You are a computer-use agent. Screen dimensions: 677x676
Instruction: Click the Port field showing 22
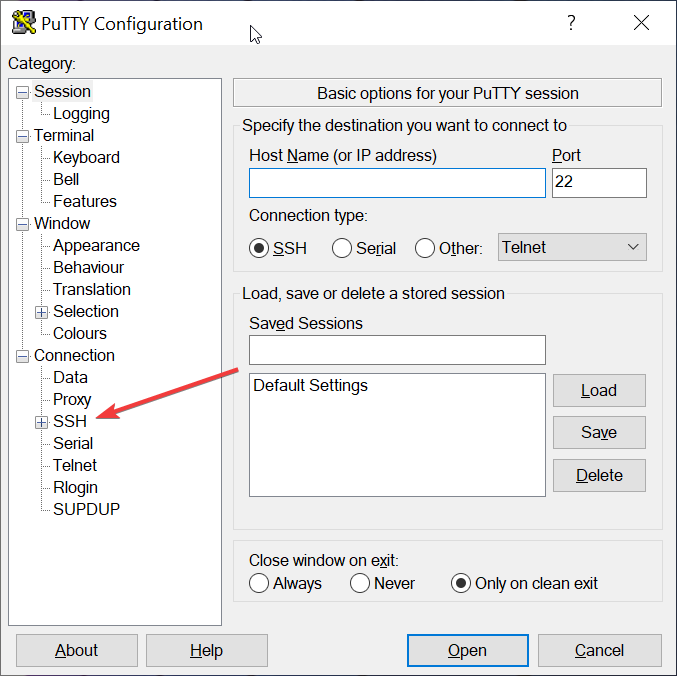tap(599, 183)
